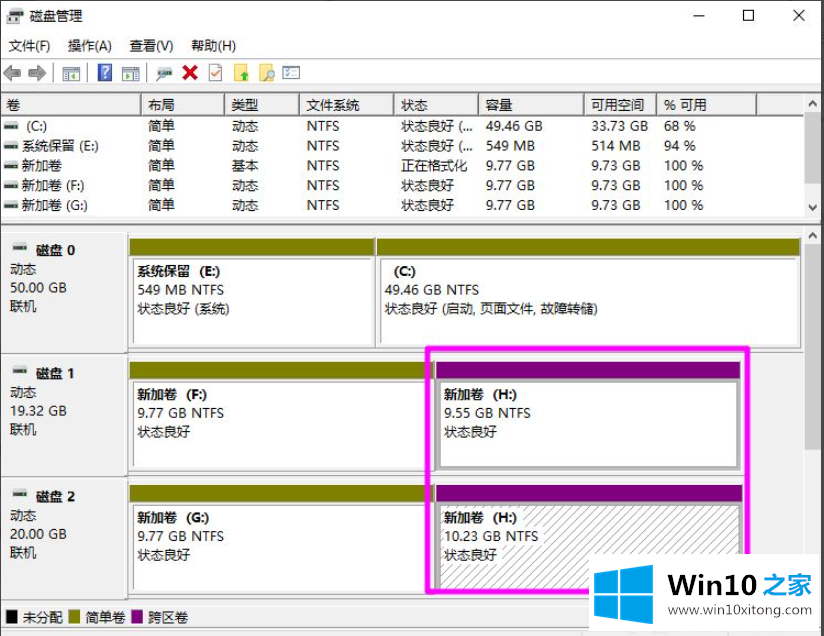
Task: Click the disk icon beside 磁盘 2
Action: 20,493
